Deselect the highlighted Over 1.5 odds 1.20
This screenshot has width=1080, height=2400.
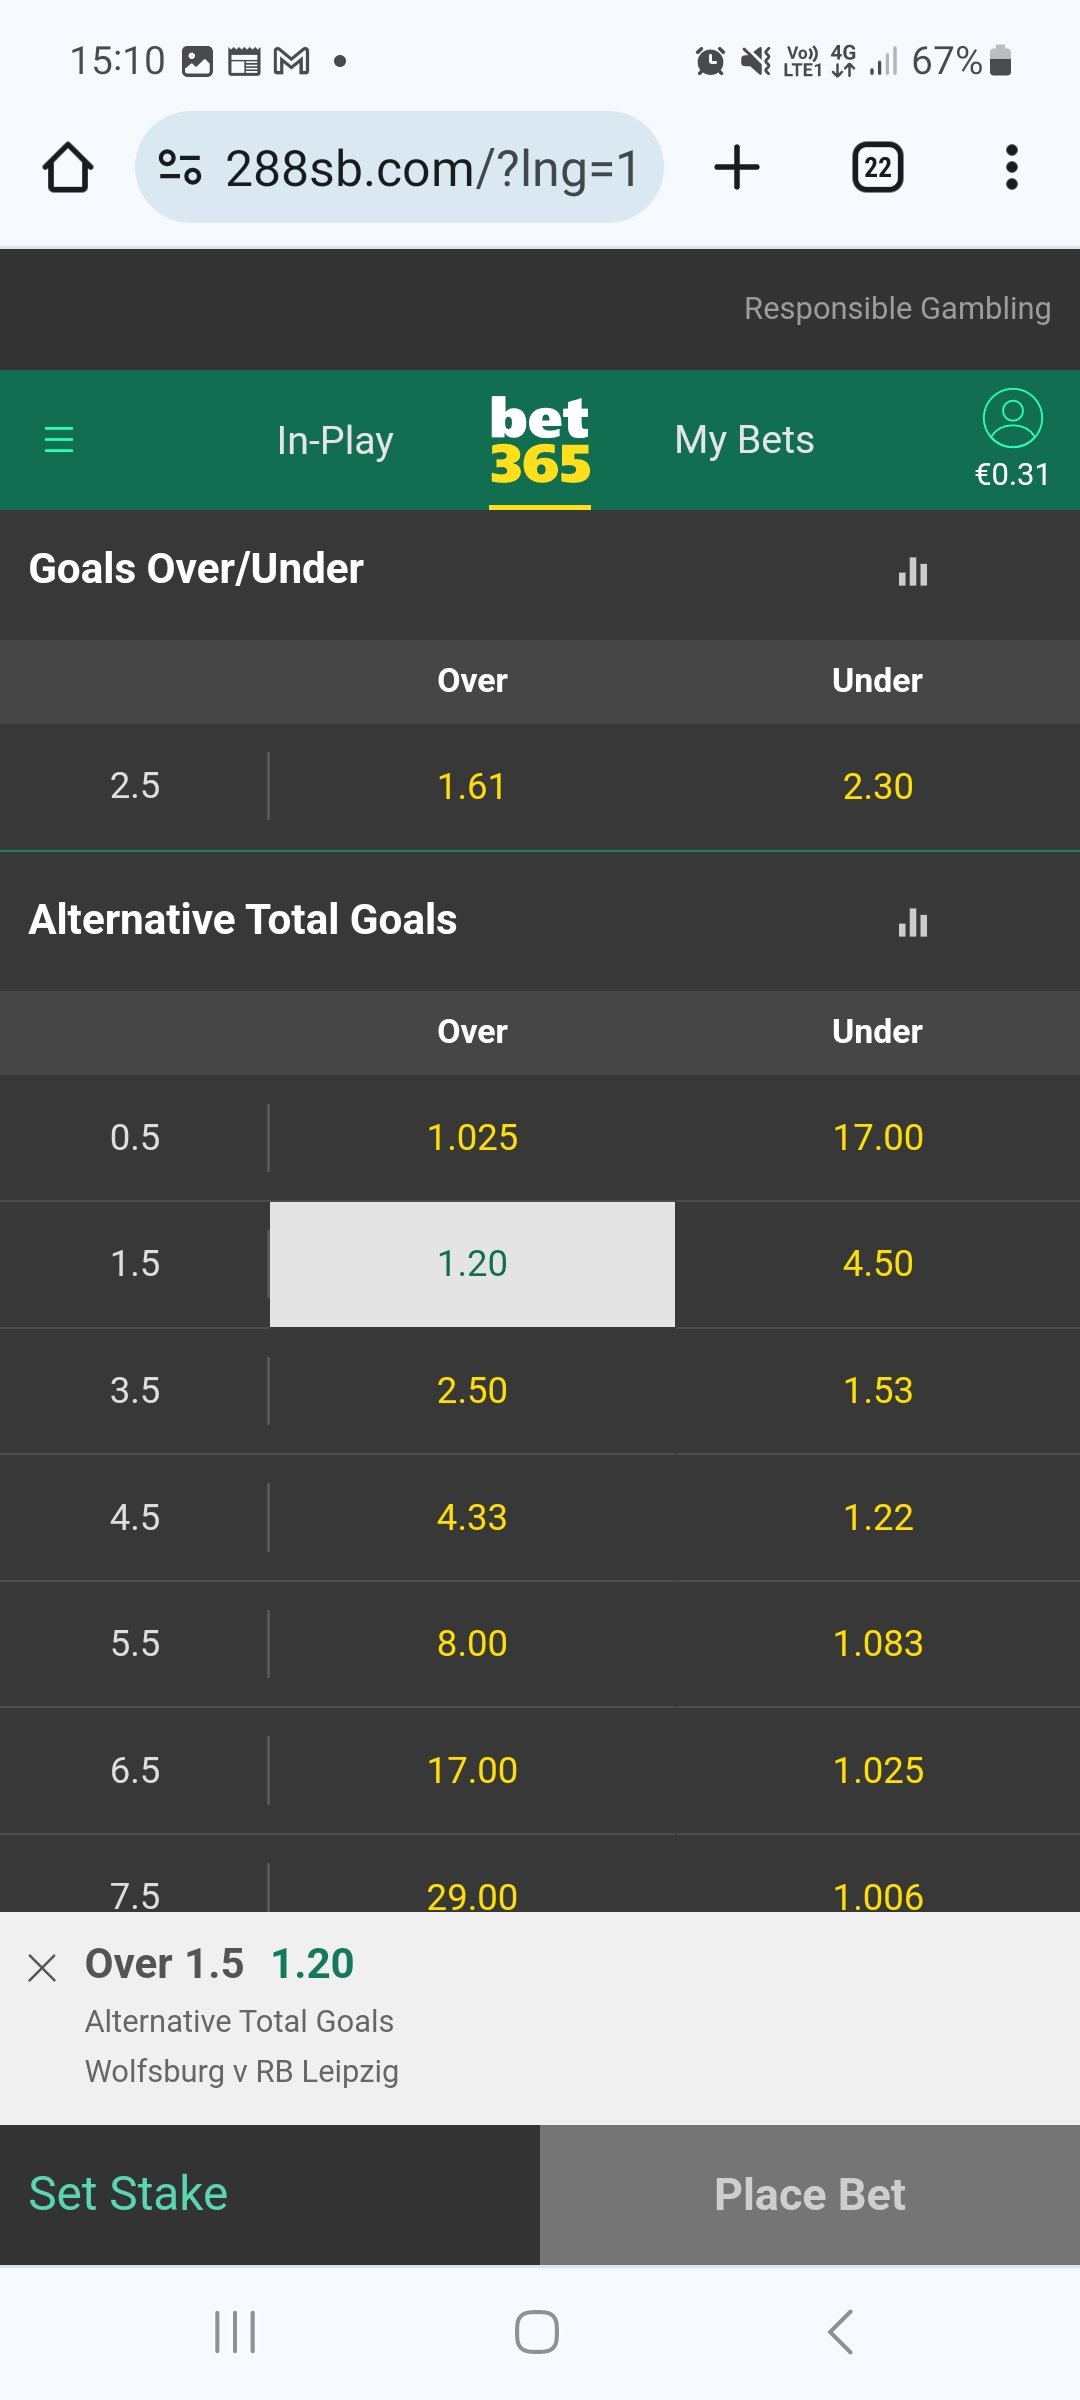click(x=472, y=1264)
